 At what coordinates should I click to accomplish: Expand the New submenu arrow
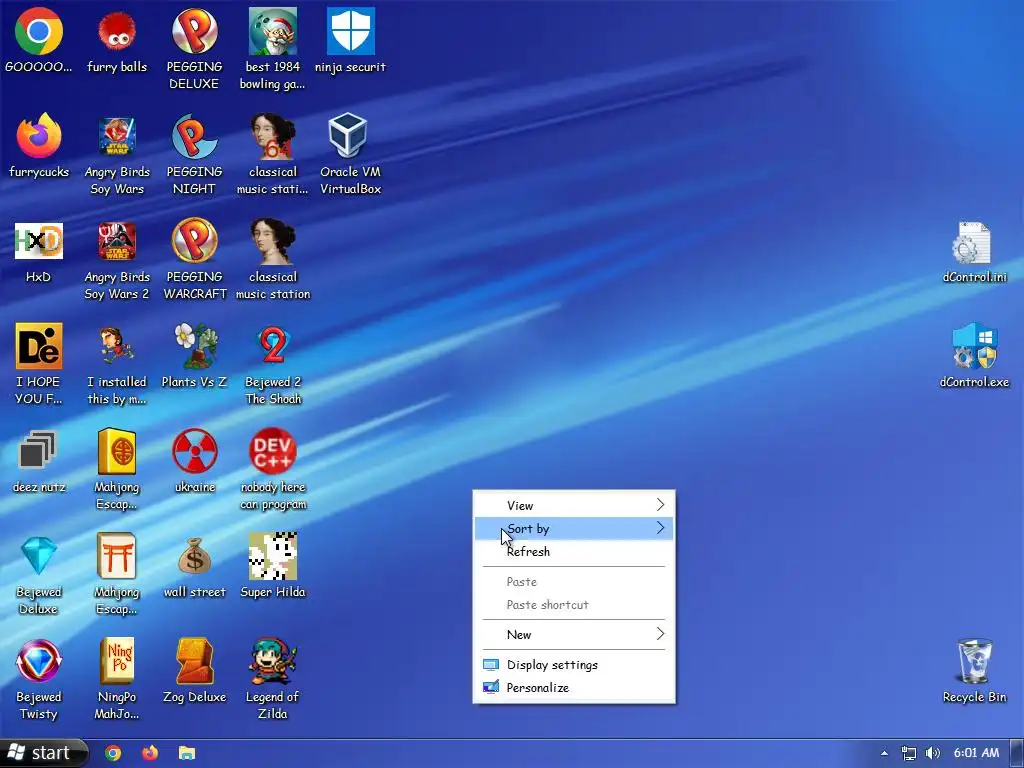pos(660,633)
